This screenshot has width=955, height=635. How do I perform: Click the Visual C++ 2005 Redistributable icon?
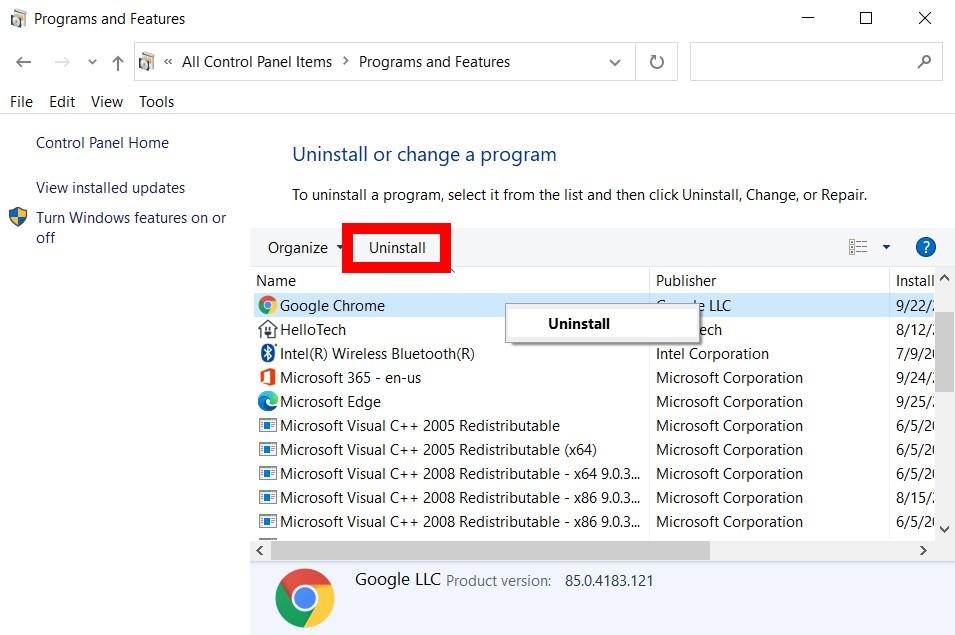point(266,425)
